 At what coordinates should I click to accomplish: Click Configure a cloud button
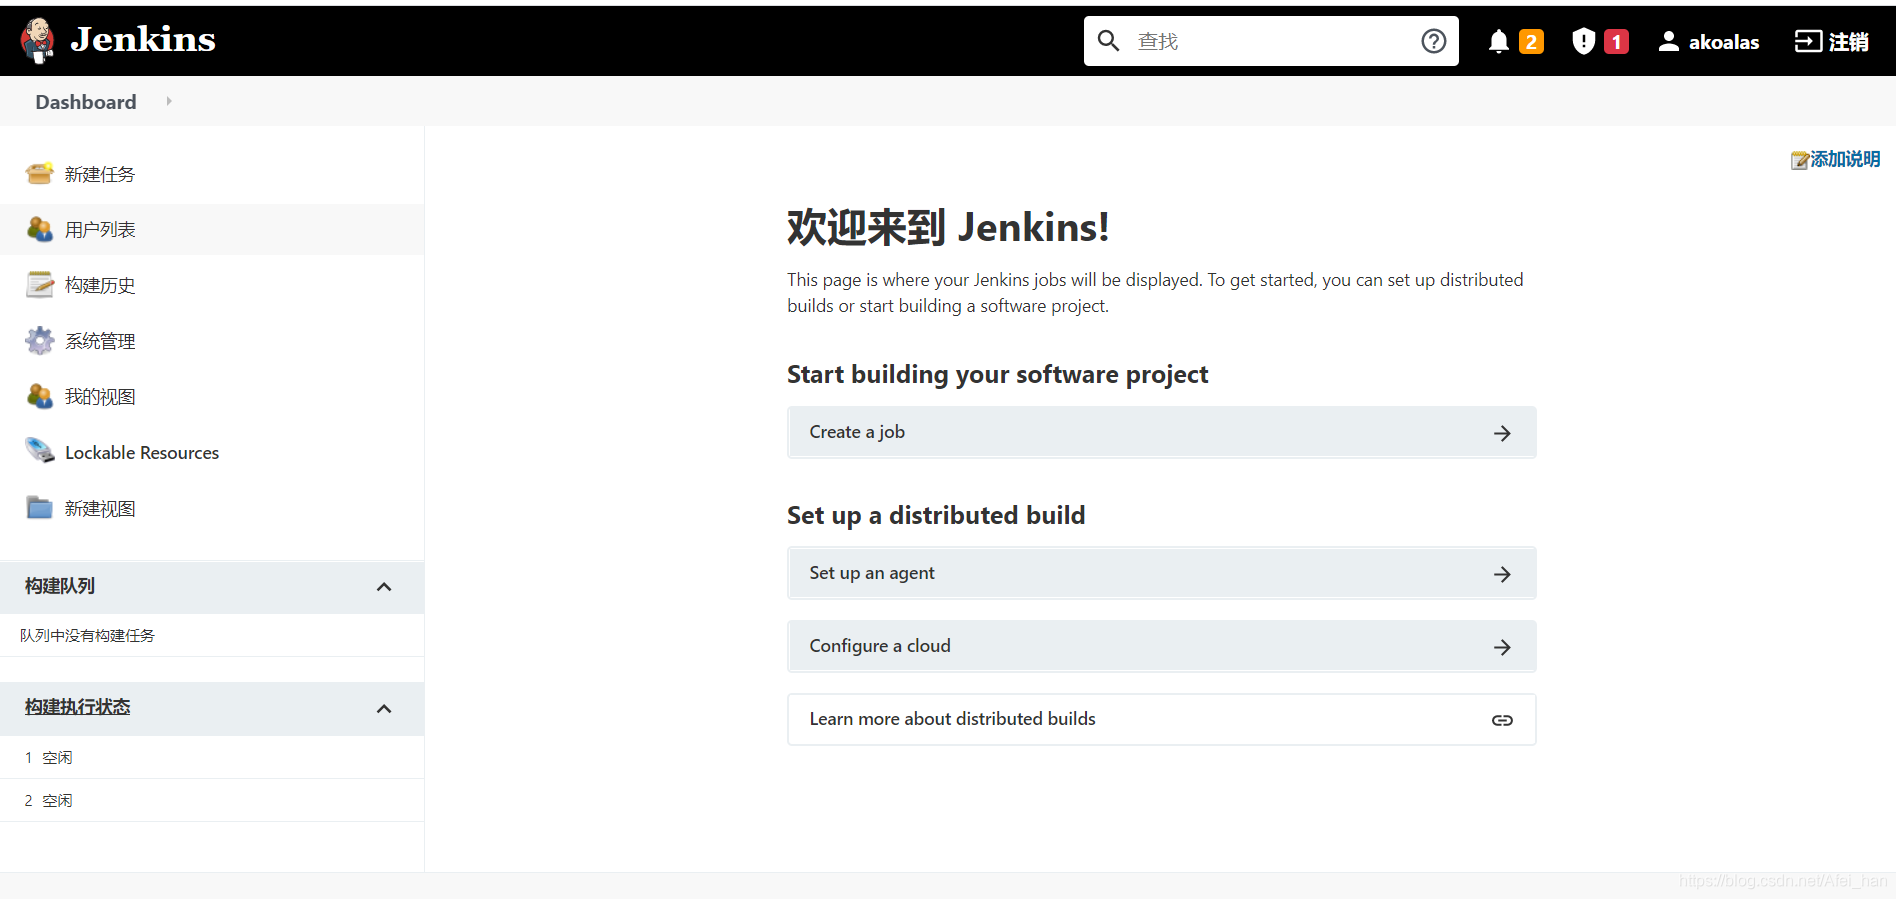[x=1161, y=646]
